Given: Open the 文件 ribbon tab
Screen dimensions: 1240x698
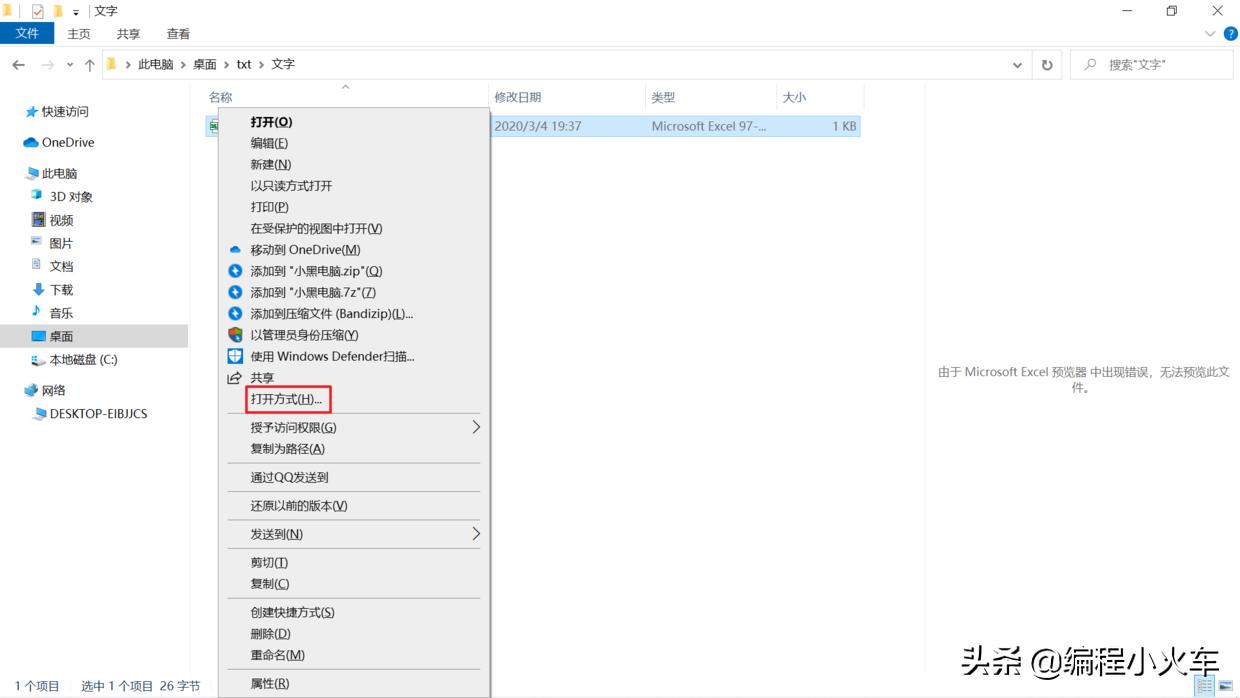Looking at the screenshot, I should coord(27,33).
